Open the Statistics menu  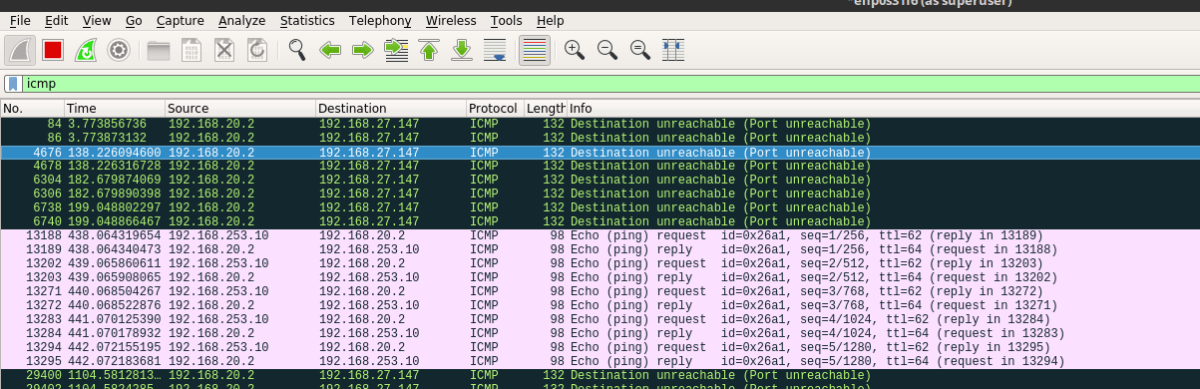point(308,20)
